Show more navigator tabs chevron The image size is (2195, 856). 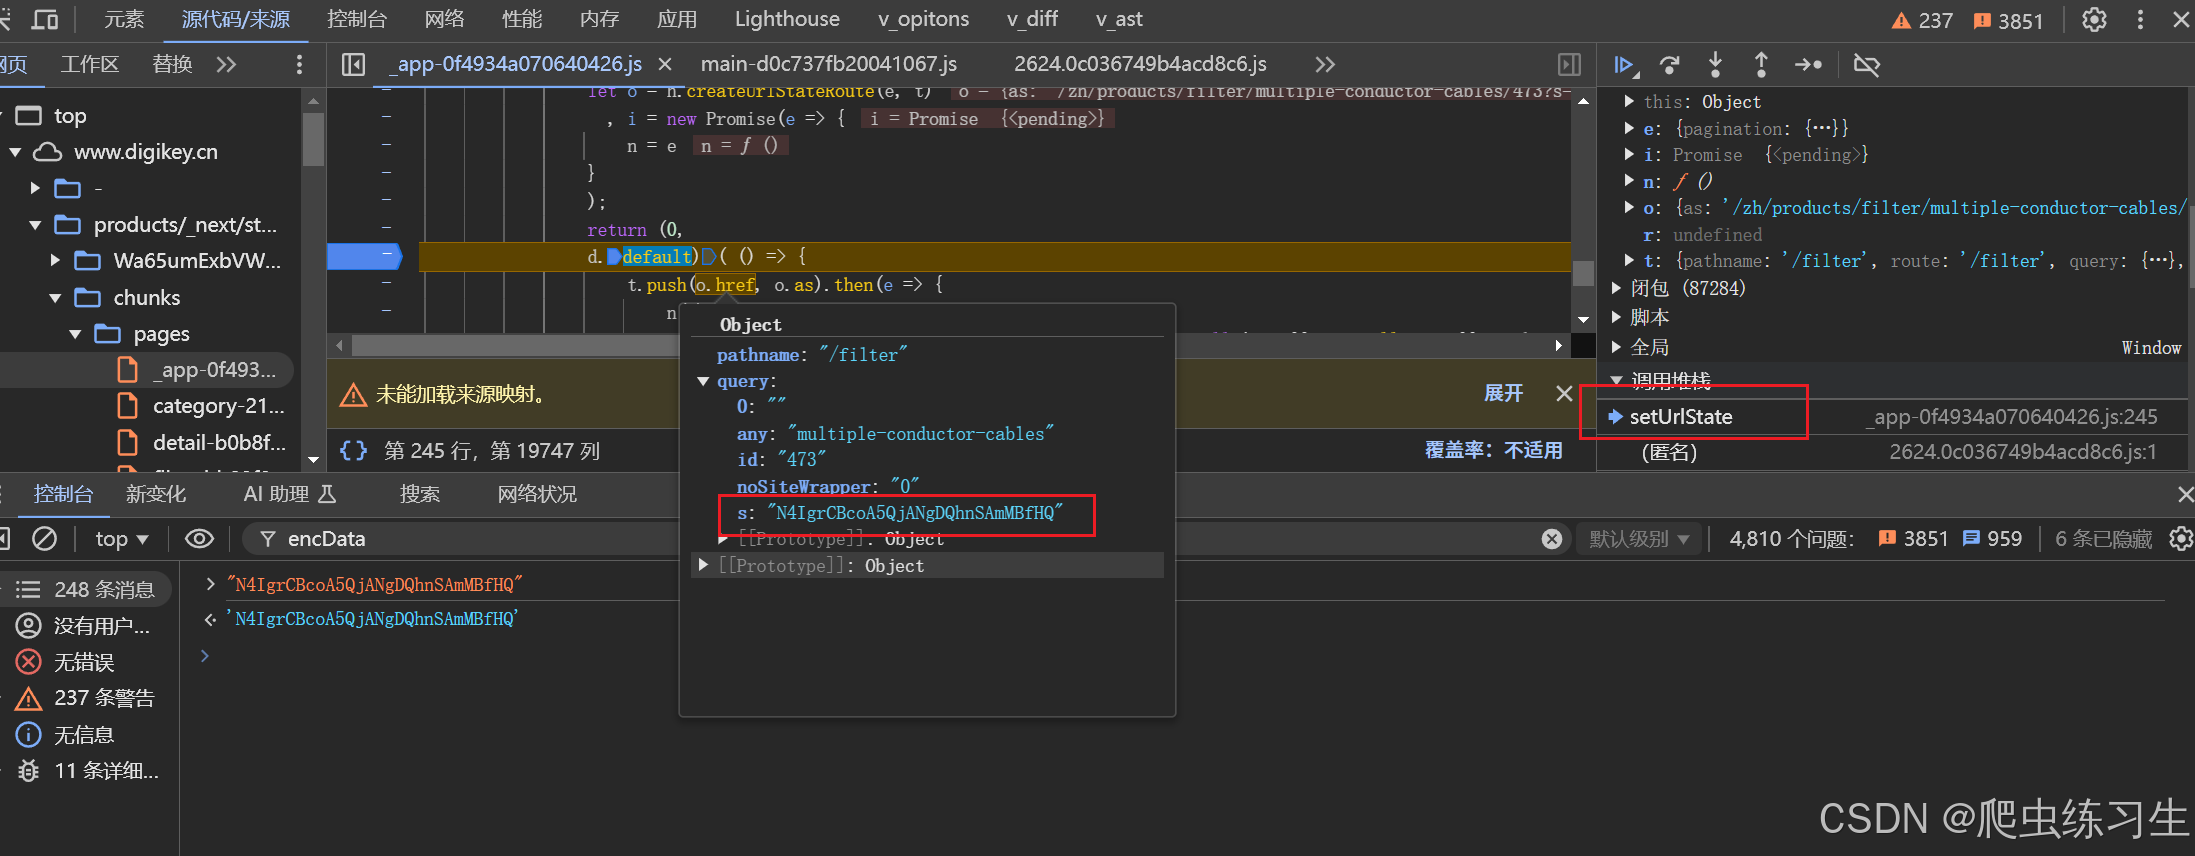(226, 64)
